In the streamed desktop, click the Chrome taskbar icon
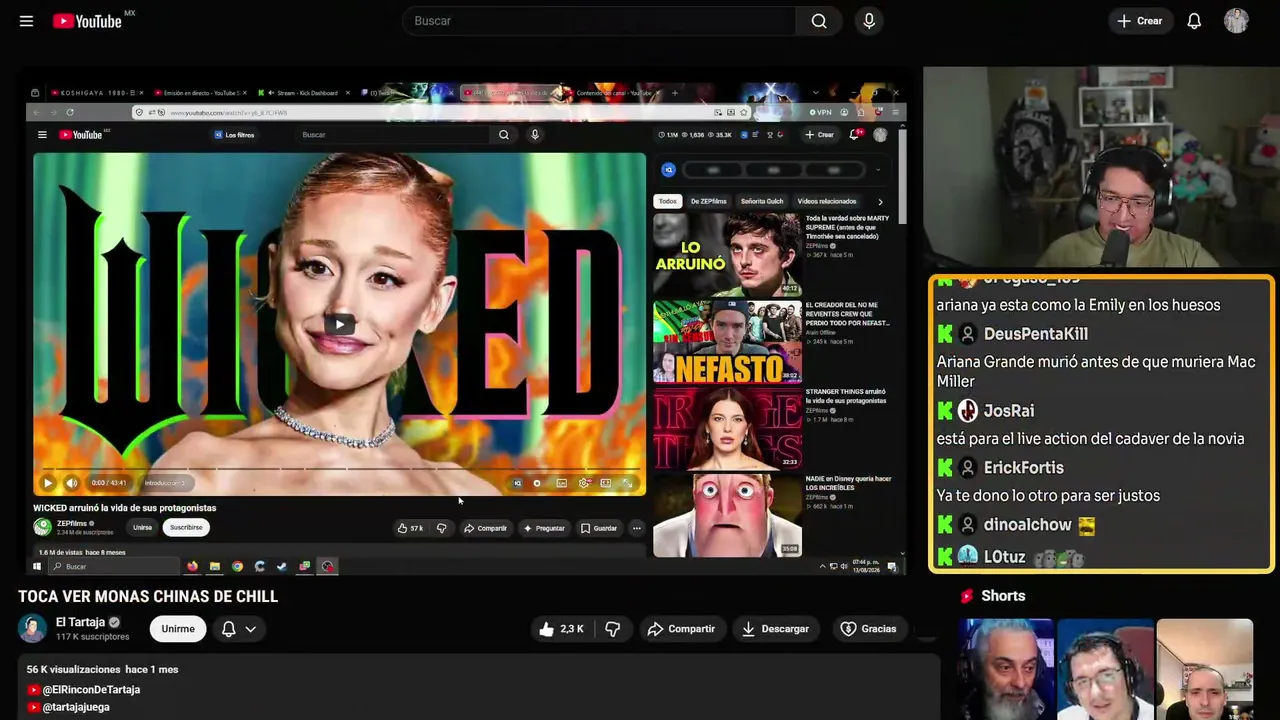Screen dimensions: 1280x720 pos(237,566)
